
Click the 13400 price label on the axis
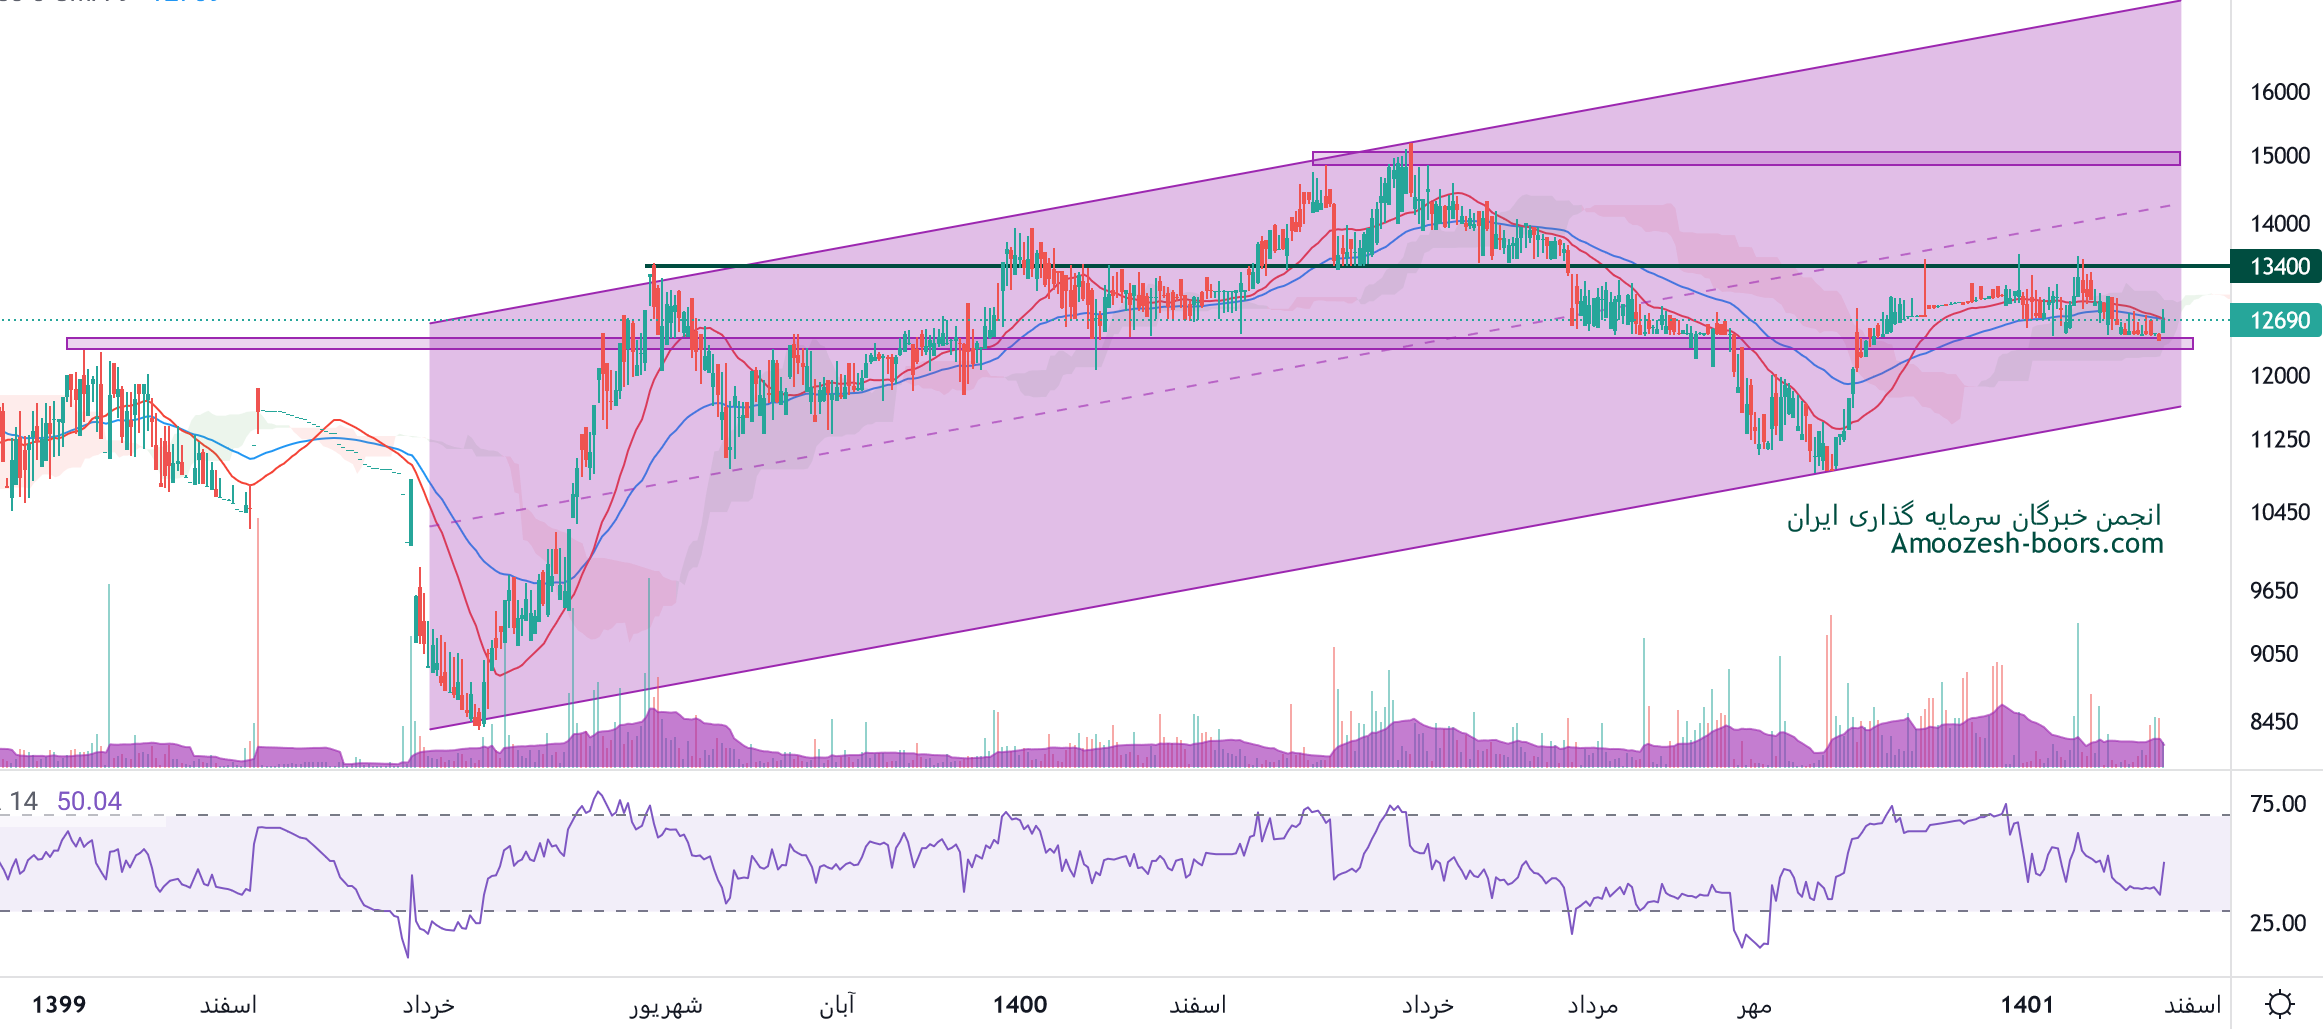click(x=2278, y=266)
